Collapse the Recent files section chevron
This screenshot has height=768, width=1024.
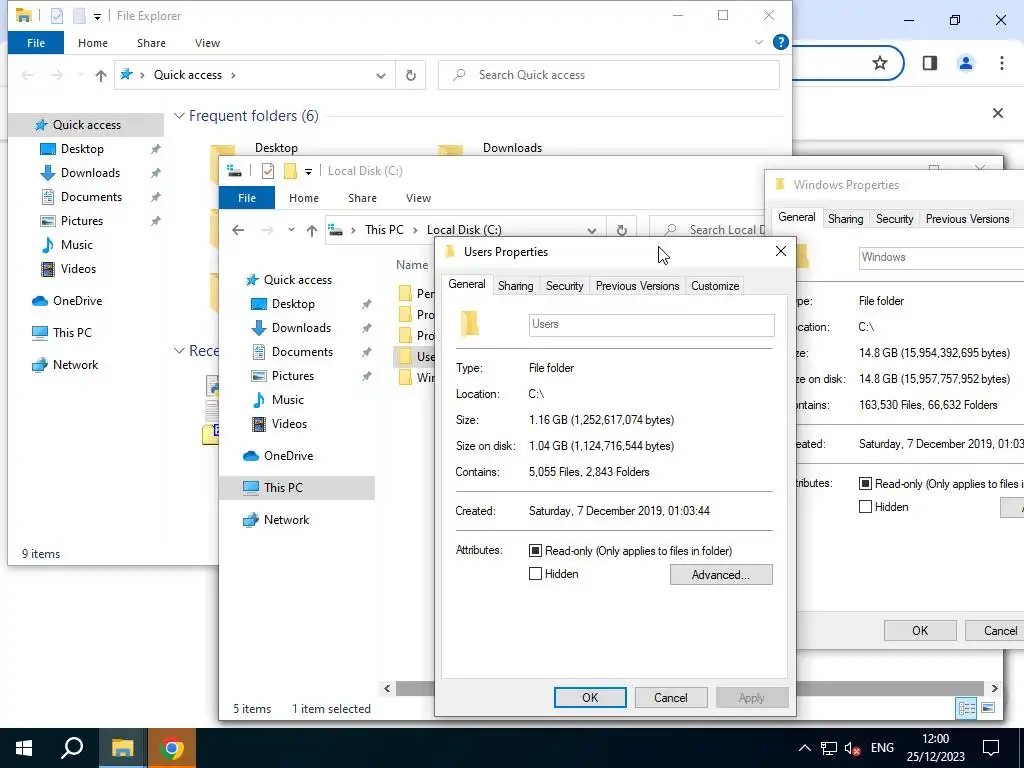point(179,351)
